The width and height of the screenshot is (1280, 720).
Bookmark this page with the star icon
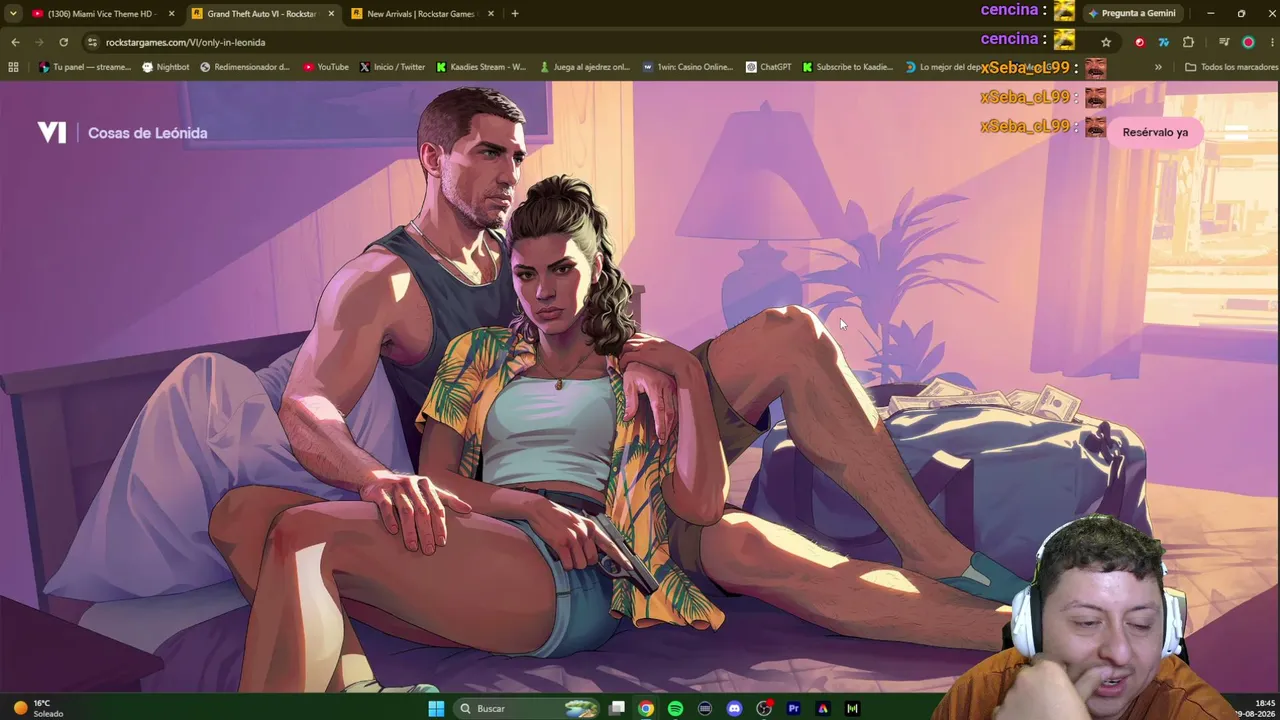1106,42
